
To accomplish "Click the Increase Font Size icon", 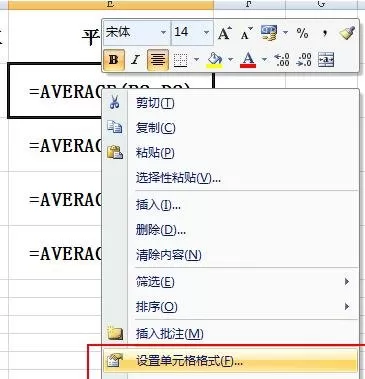I will (225, 33).
